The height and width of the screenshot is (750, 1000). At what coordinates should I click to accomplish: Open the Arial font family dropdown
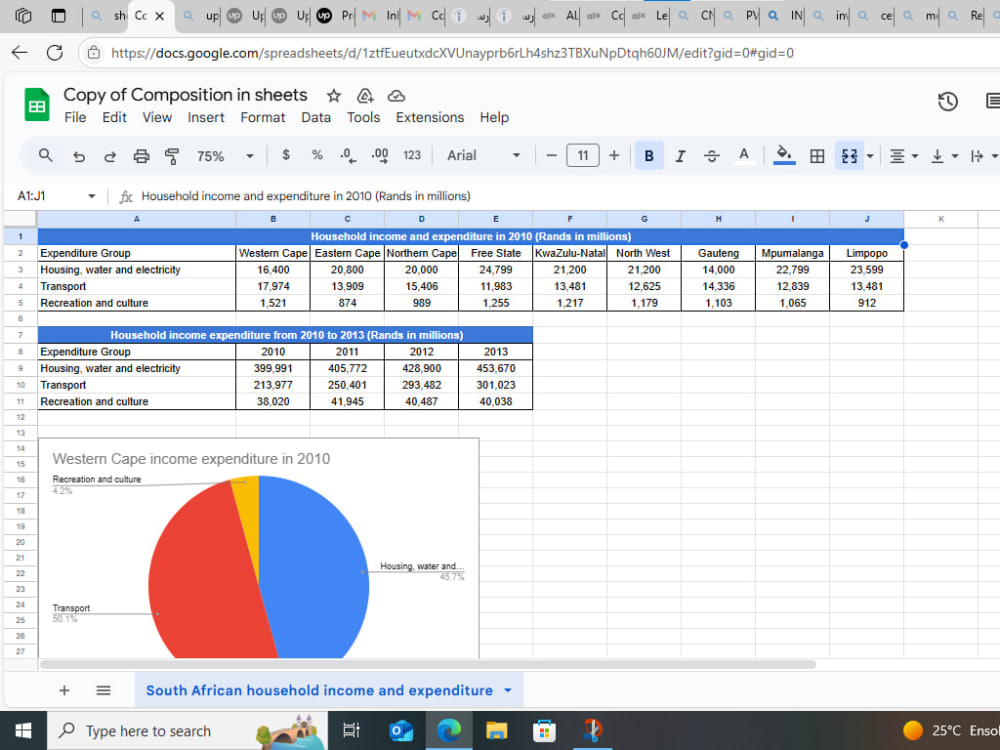[x=480, y=156]
